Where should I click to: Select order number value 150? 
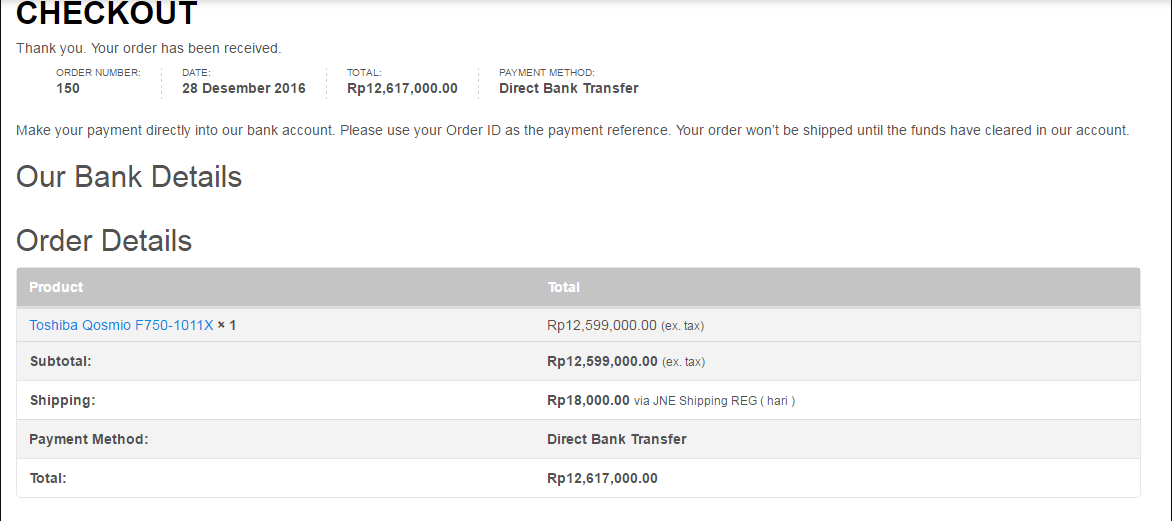point(68,88)
